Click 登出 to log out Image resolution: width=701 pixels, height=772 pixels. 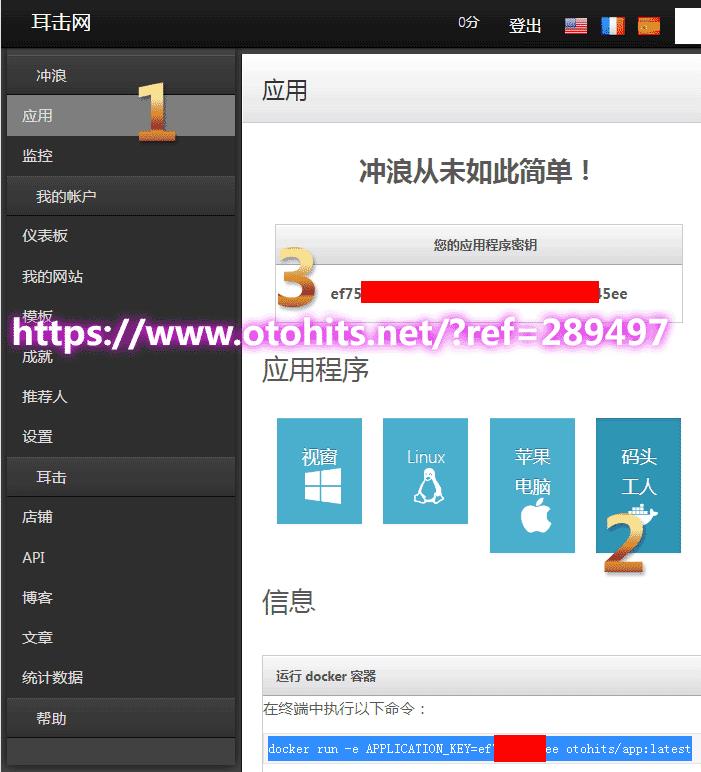coord(525,25)
